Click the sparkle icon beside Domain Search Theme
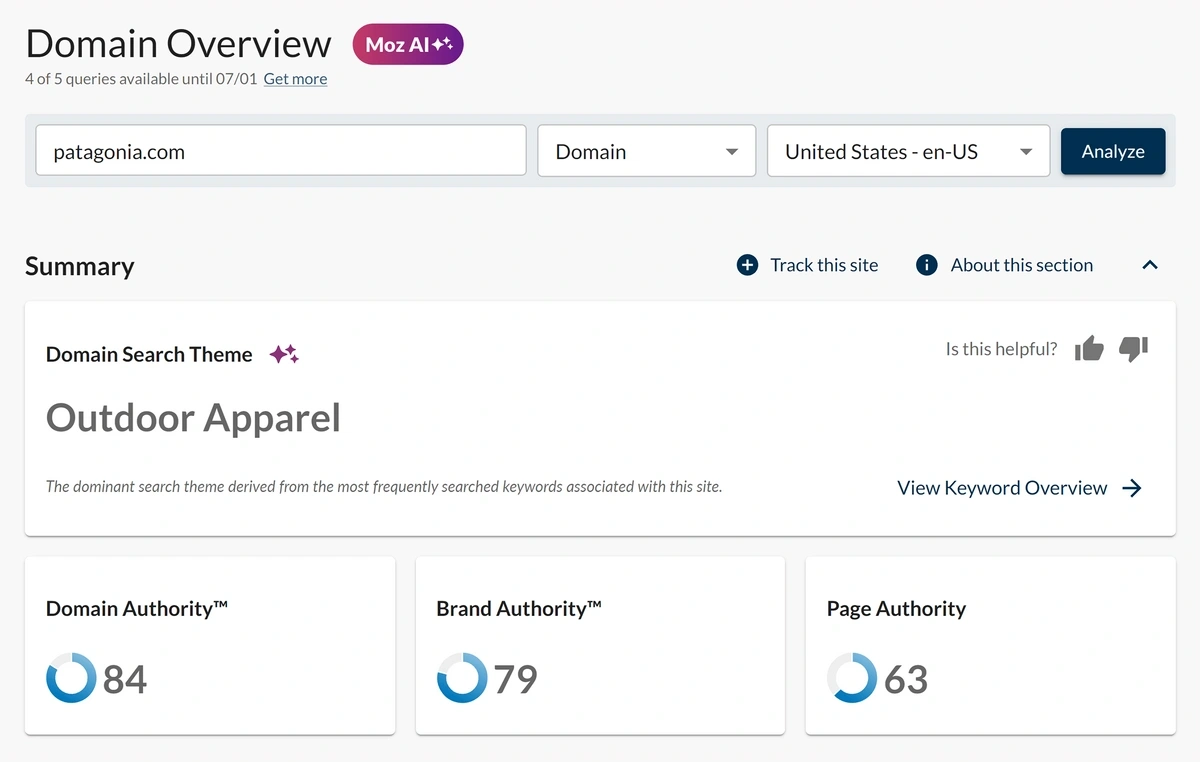The height and width of the screenshot is (762, 1200). [285, 354]
